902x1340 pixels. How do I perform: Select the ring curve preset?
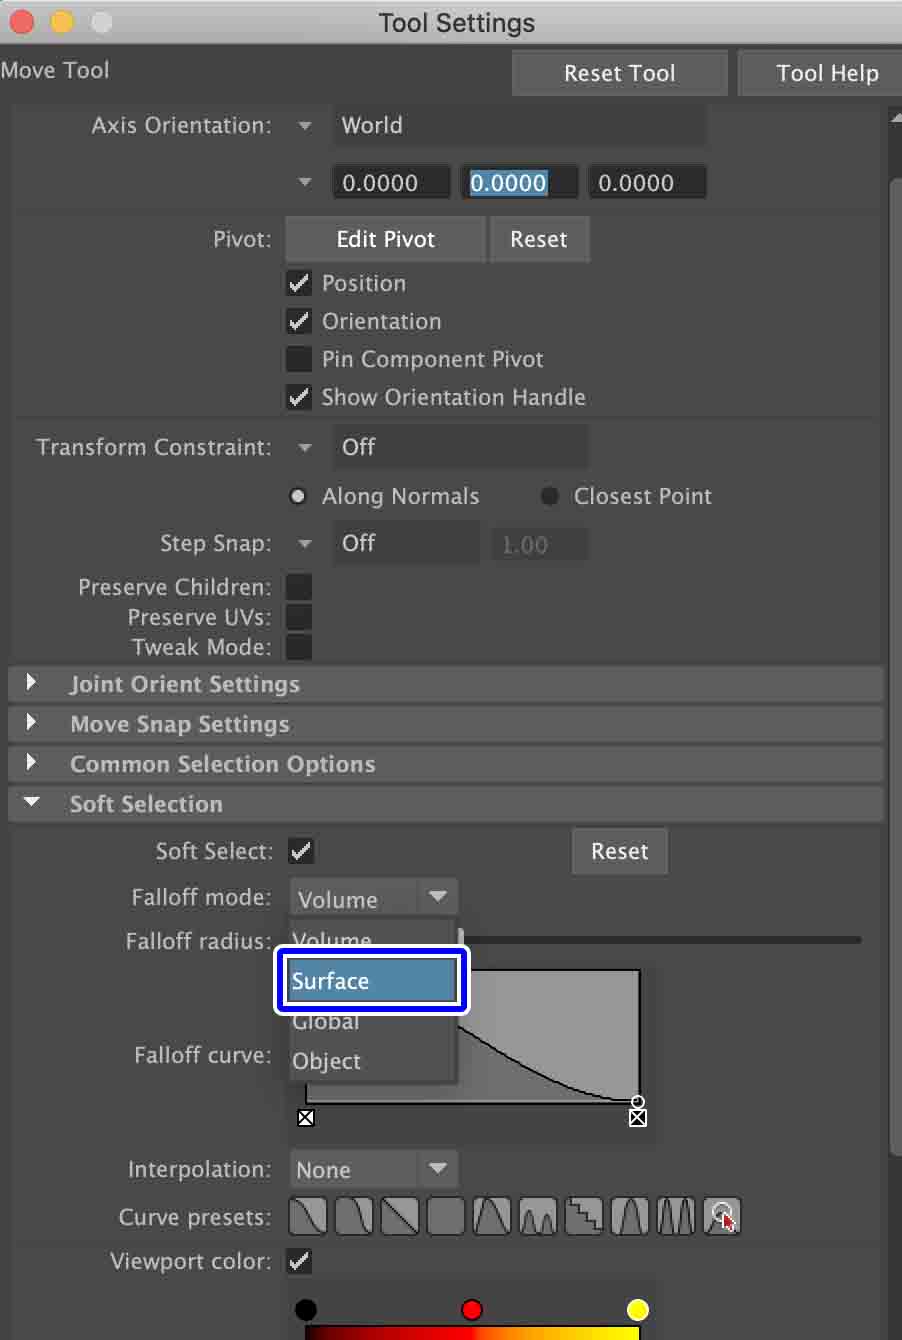[x=721, y=1216]
